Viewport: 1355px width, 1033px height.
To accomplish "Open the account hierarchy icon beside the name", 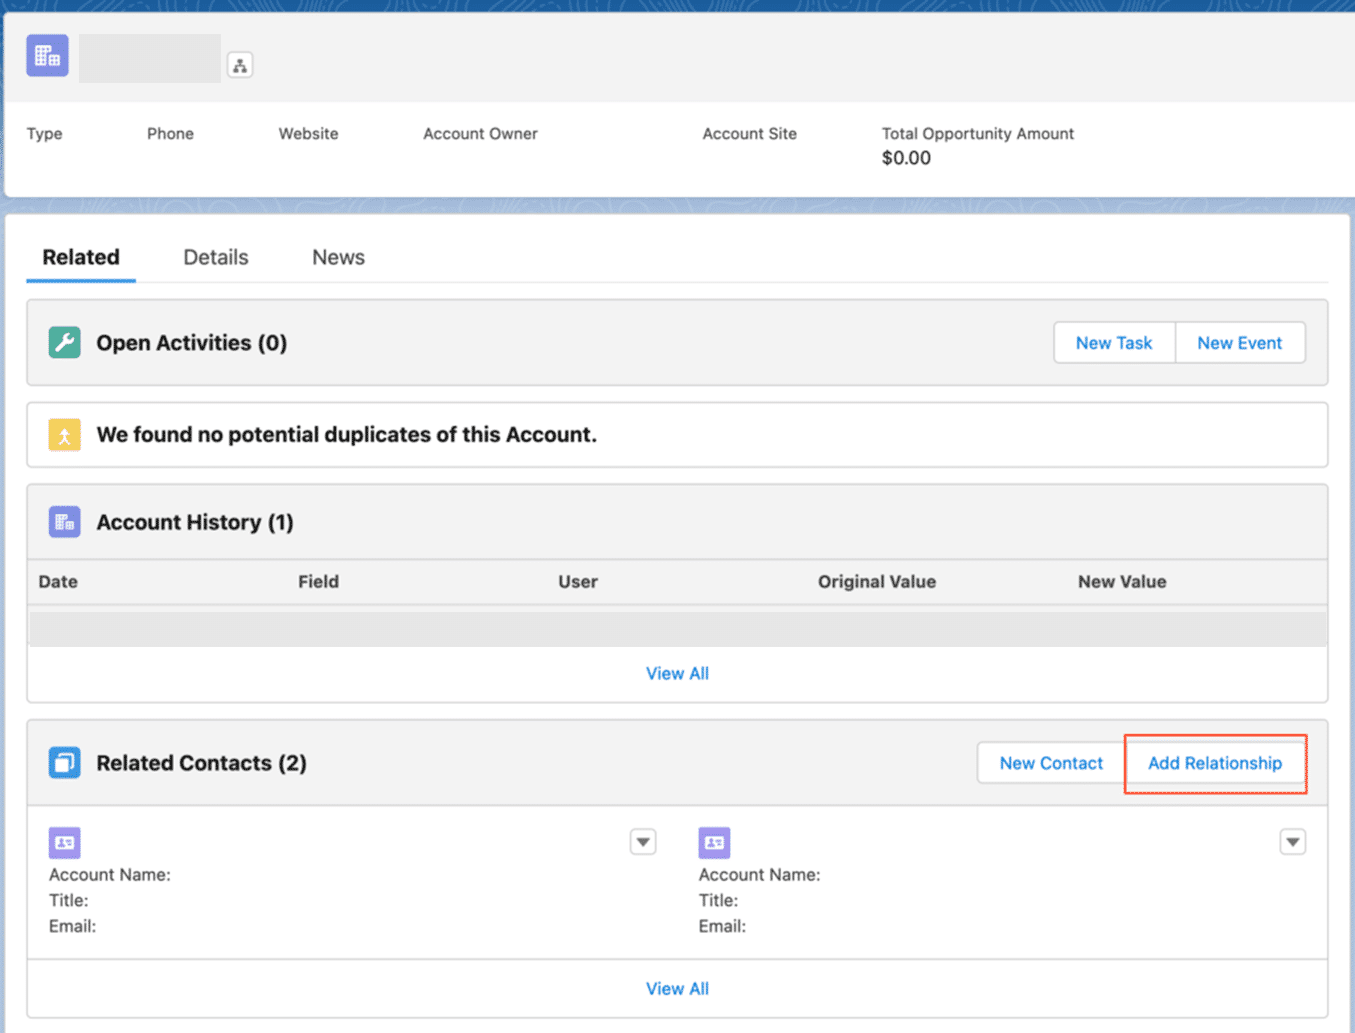I will coord(239,64).
